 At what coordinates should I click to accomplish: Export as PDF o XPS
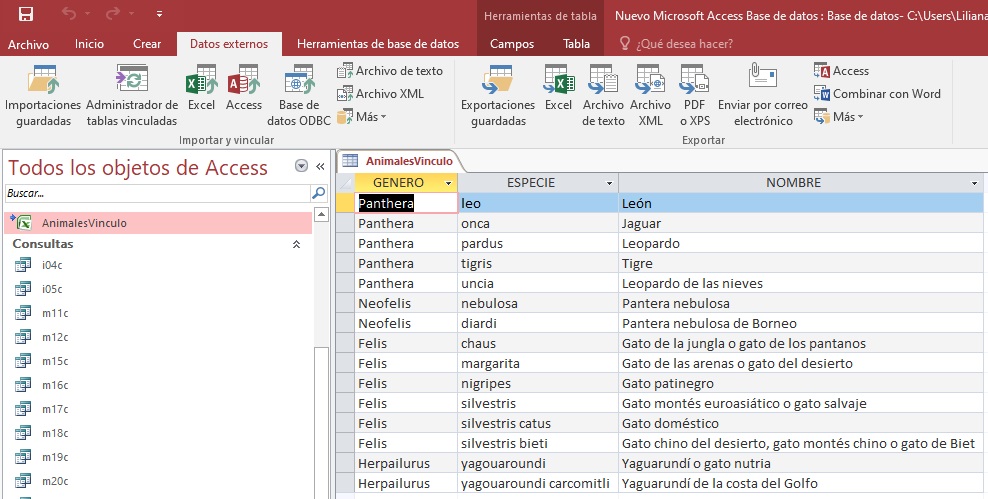tap(694, 96)
